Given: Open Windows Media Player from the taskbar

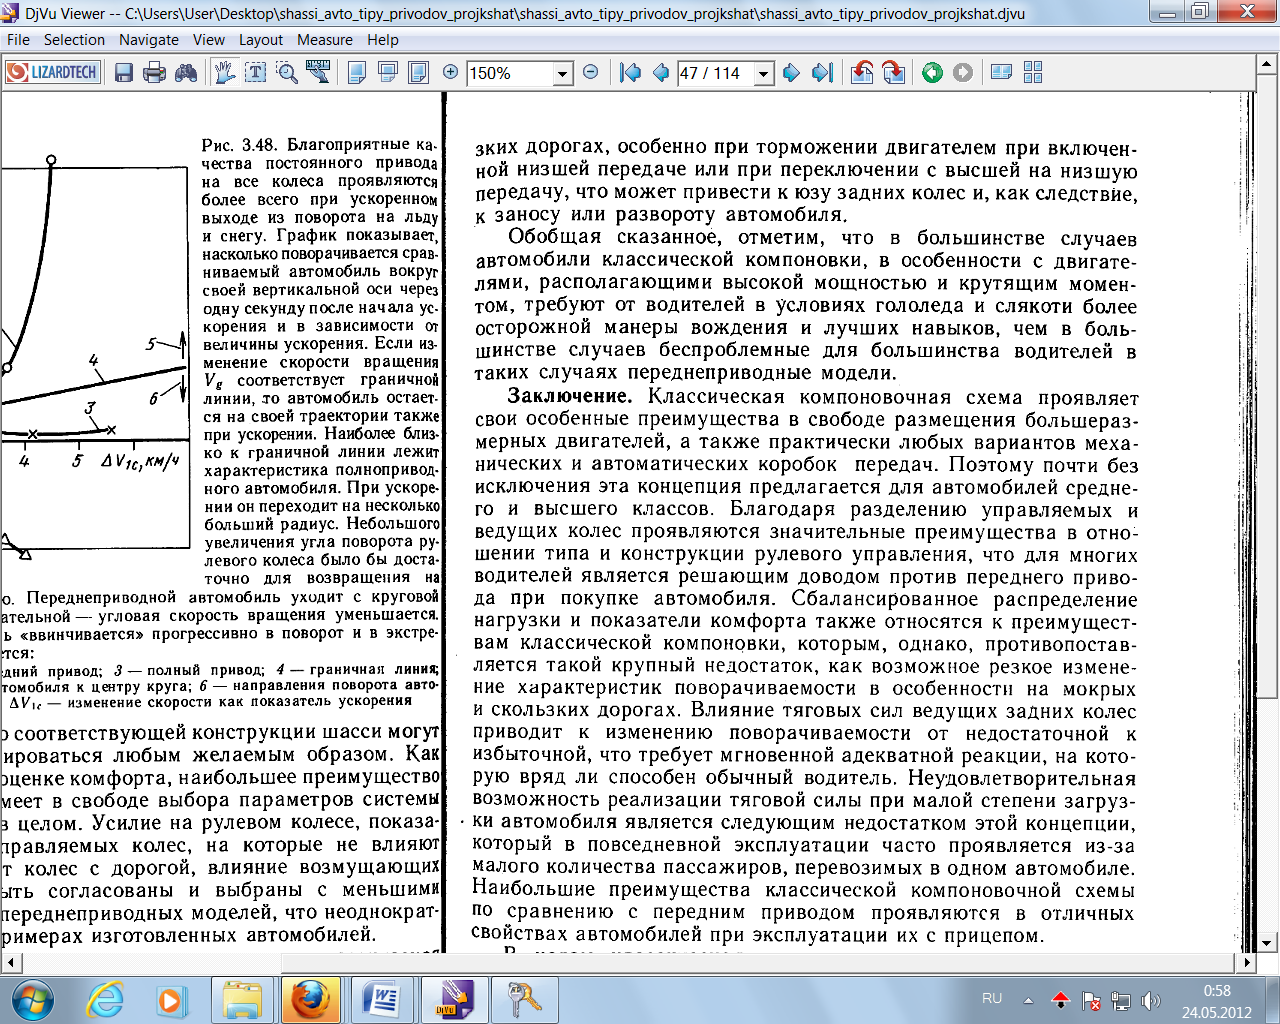Looking at the screenshot, I should tap(172, 999).
